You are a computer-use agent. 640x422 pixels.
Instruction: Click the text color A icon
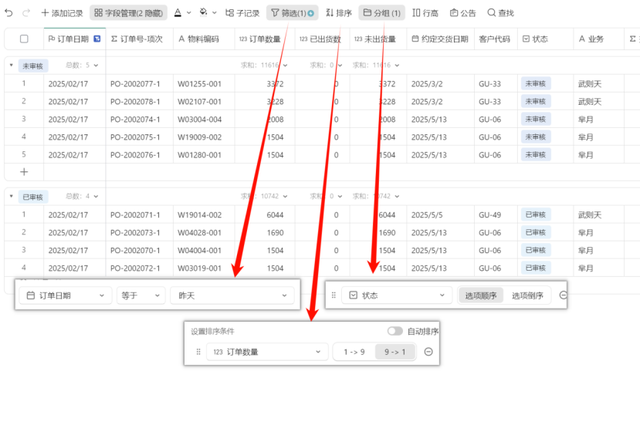(178, 13)
